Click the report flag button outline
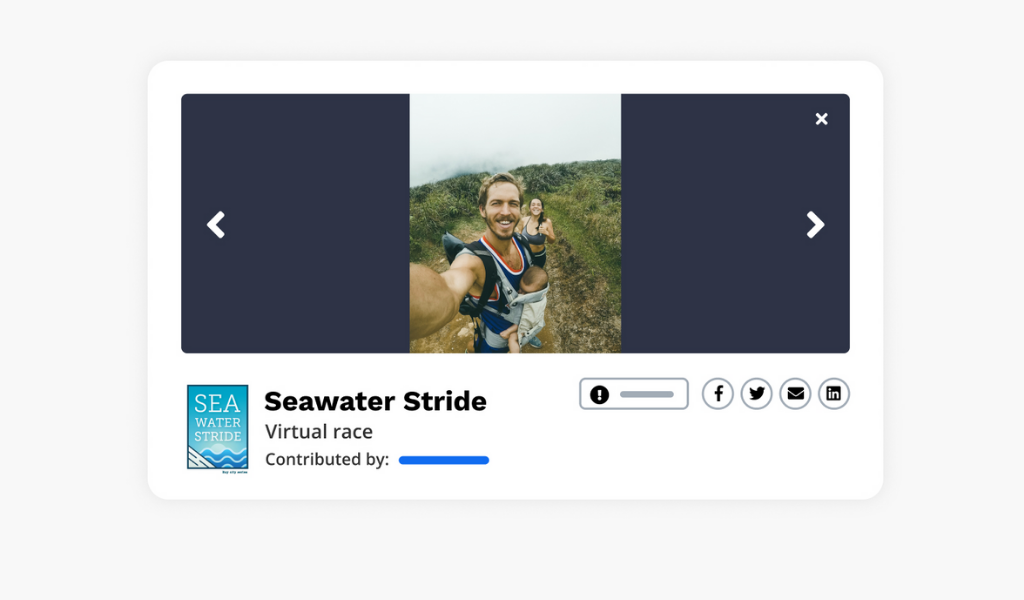The height and width of the screenshot is (600, 1024). 633,394
